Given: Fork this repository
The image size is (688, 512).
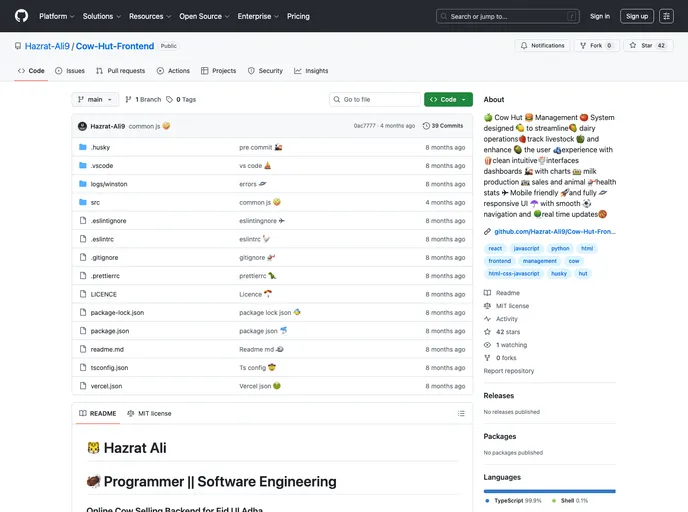Looking at the screenshot, I should (x=596, y=46).
